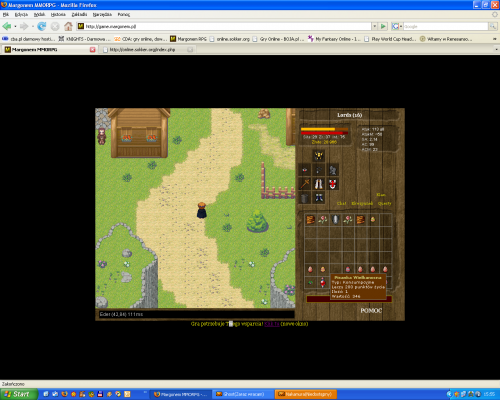Screen dimensions: 500x400
Task: Go to the Firefox home page
Action: tap(68, 26)
